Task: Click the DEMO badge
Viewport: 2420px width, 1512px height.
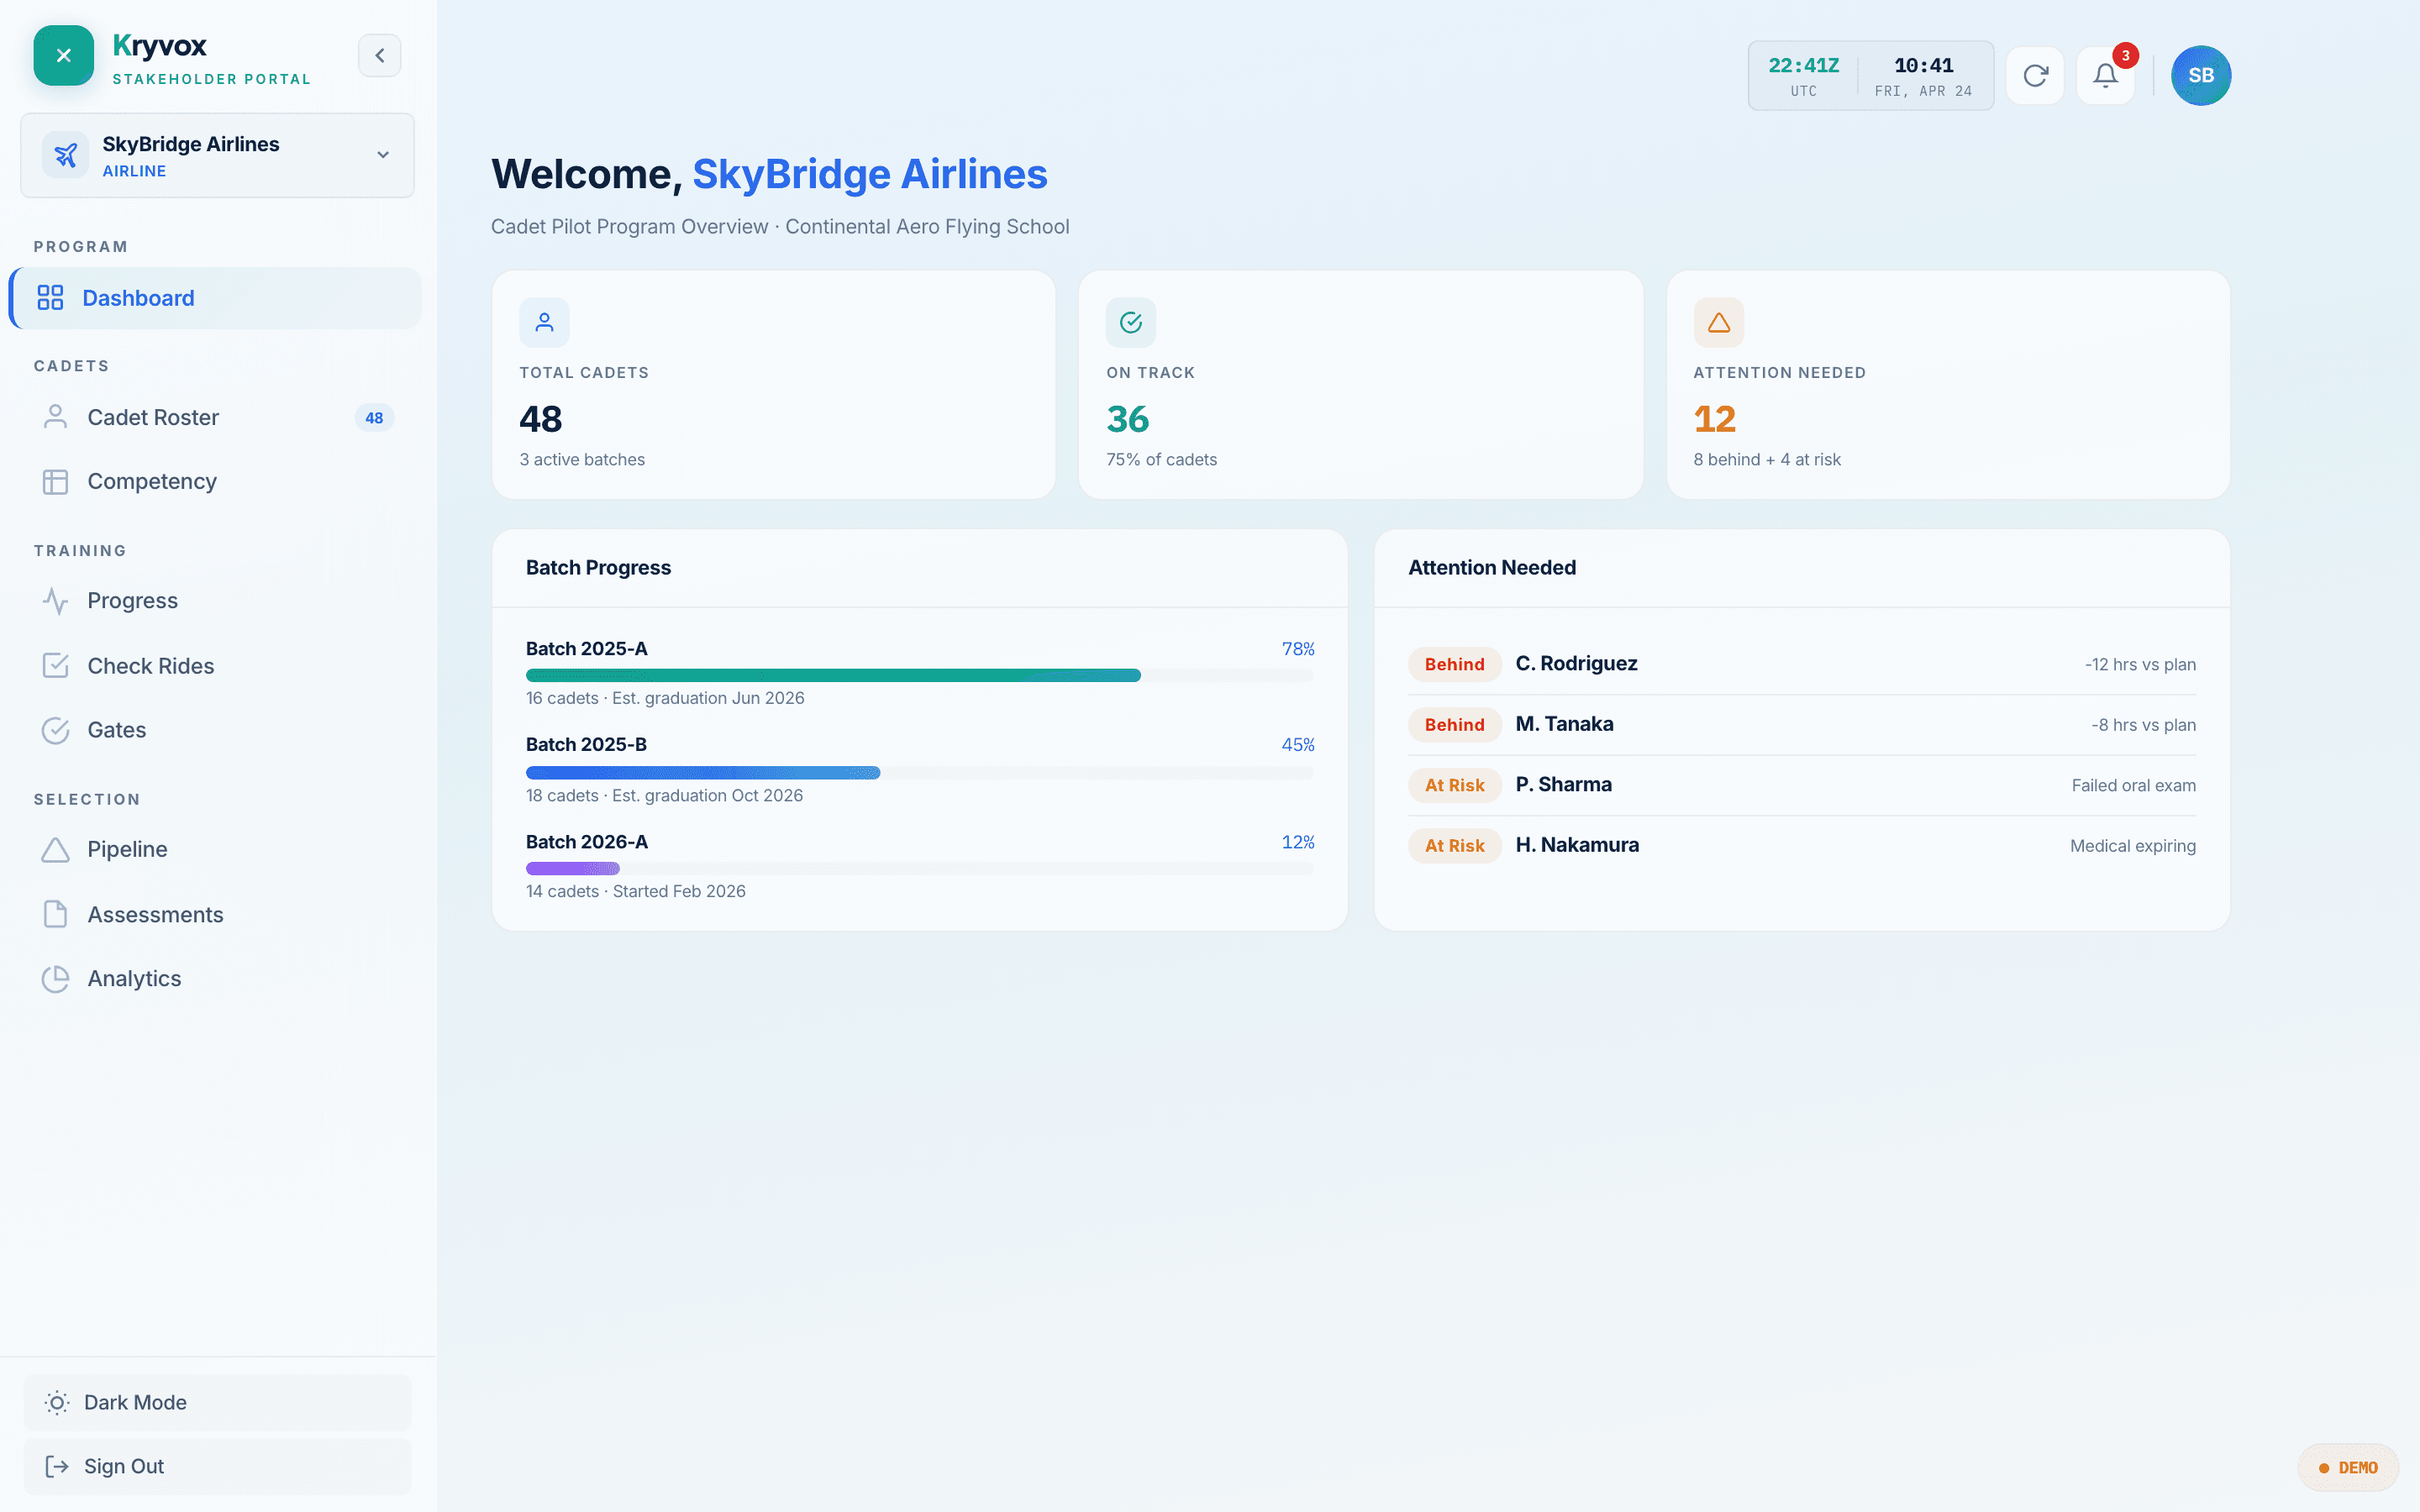Action: tap(2347, 1467)
